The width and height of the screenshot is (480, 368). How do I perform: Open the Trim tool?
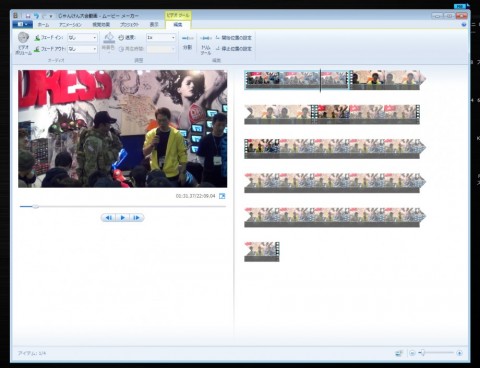[206, 44]
